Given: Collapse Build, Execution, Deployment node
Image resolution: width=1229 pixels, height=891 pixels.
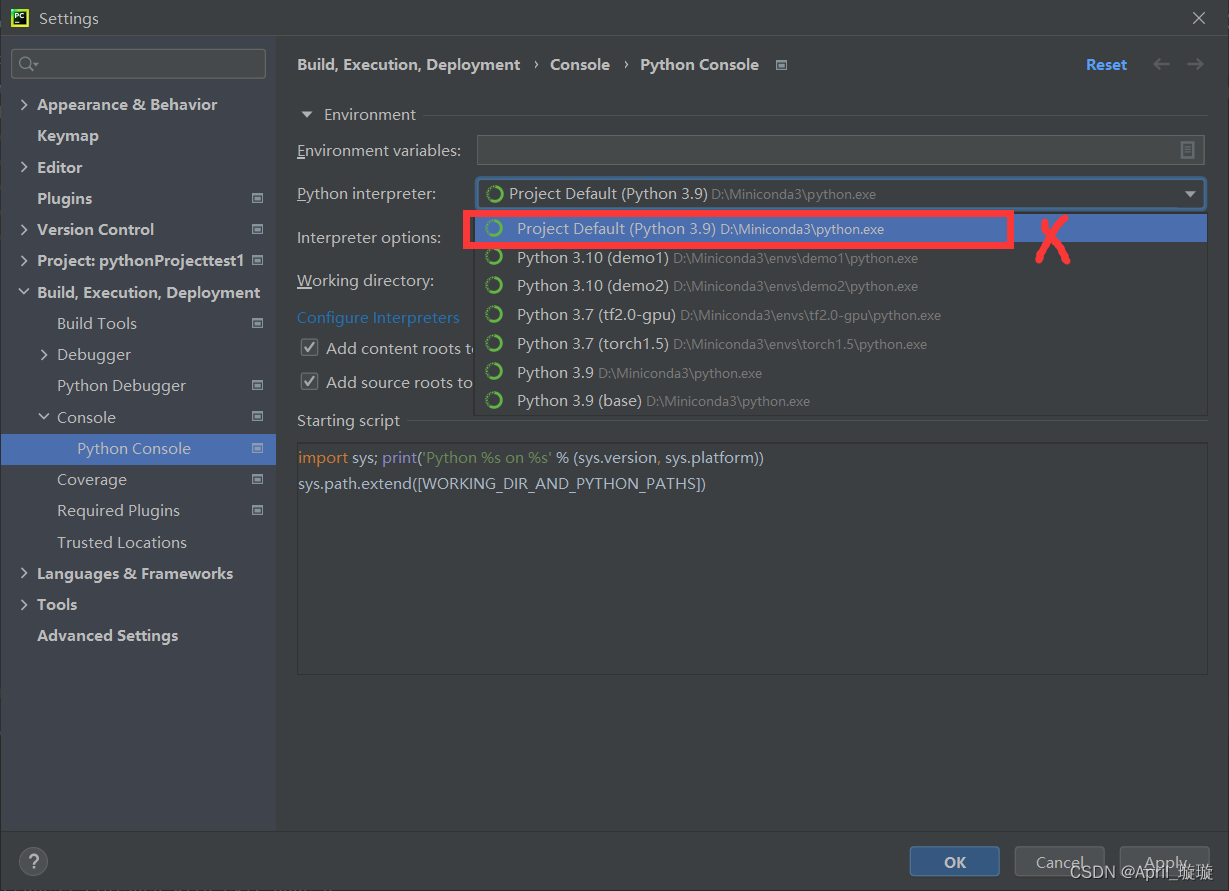Looking at the screenshot, I should point(24,292).
